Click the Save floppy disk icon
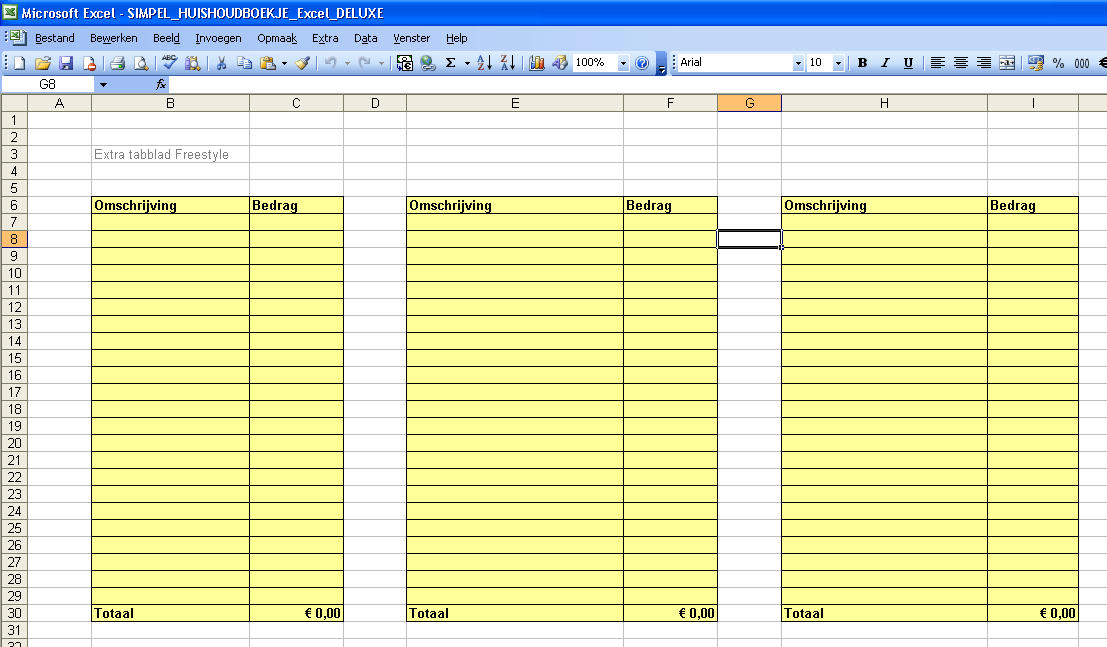1107x647 pixels. pyautogui.click(x=66, y=63)
